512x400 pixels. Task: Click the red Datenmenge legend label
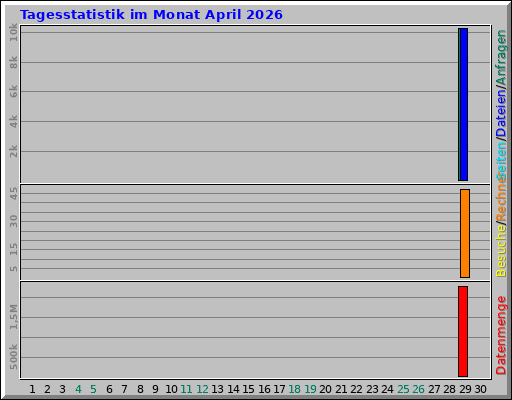(501, 335)
